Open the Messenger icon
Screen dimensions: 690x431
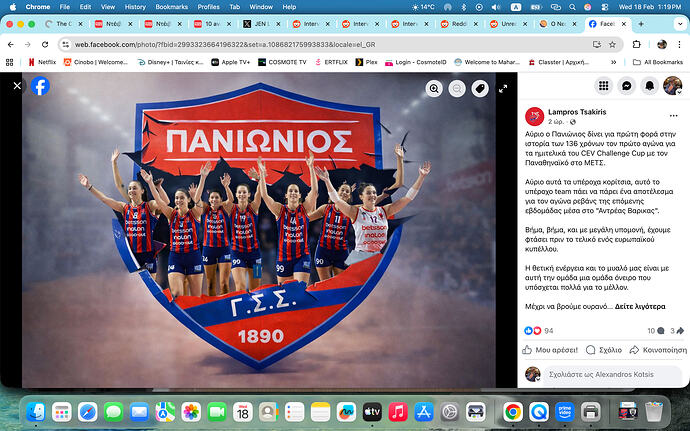tap(627, 85)
